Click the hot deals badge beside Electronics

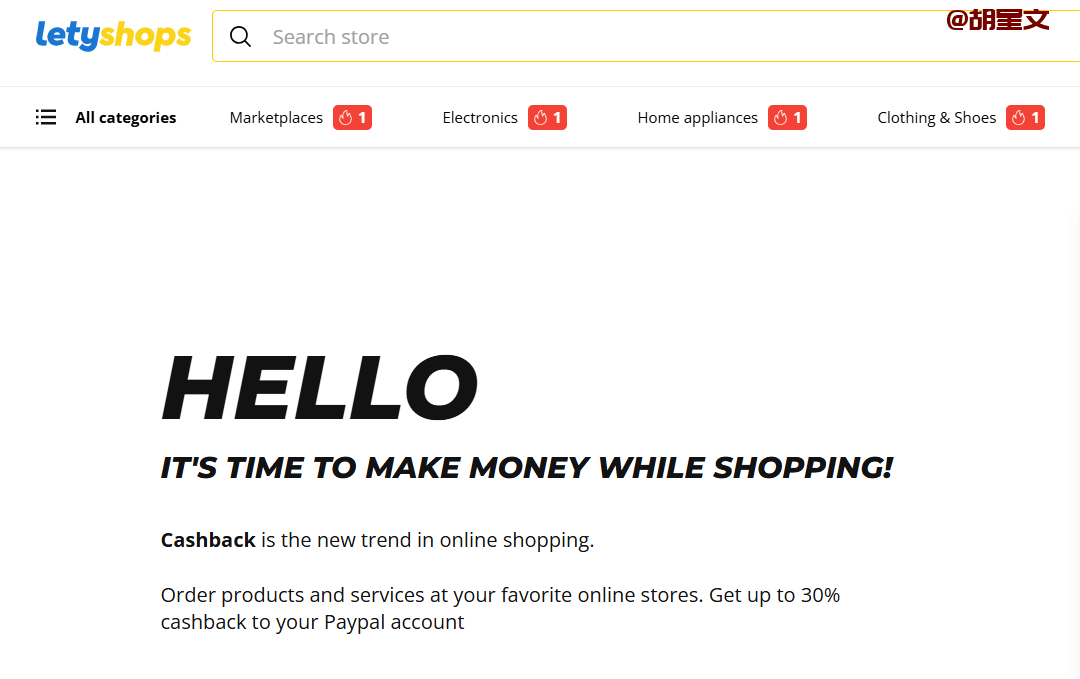pos(547,118)
